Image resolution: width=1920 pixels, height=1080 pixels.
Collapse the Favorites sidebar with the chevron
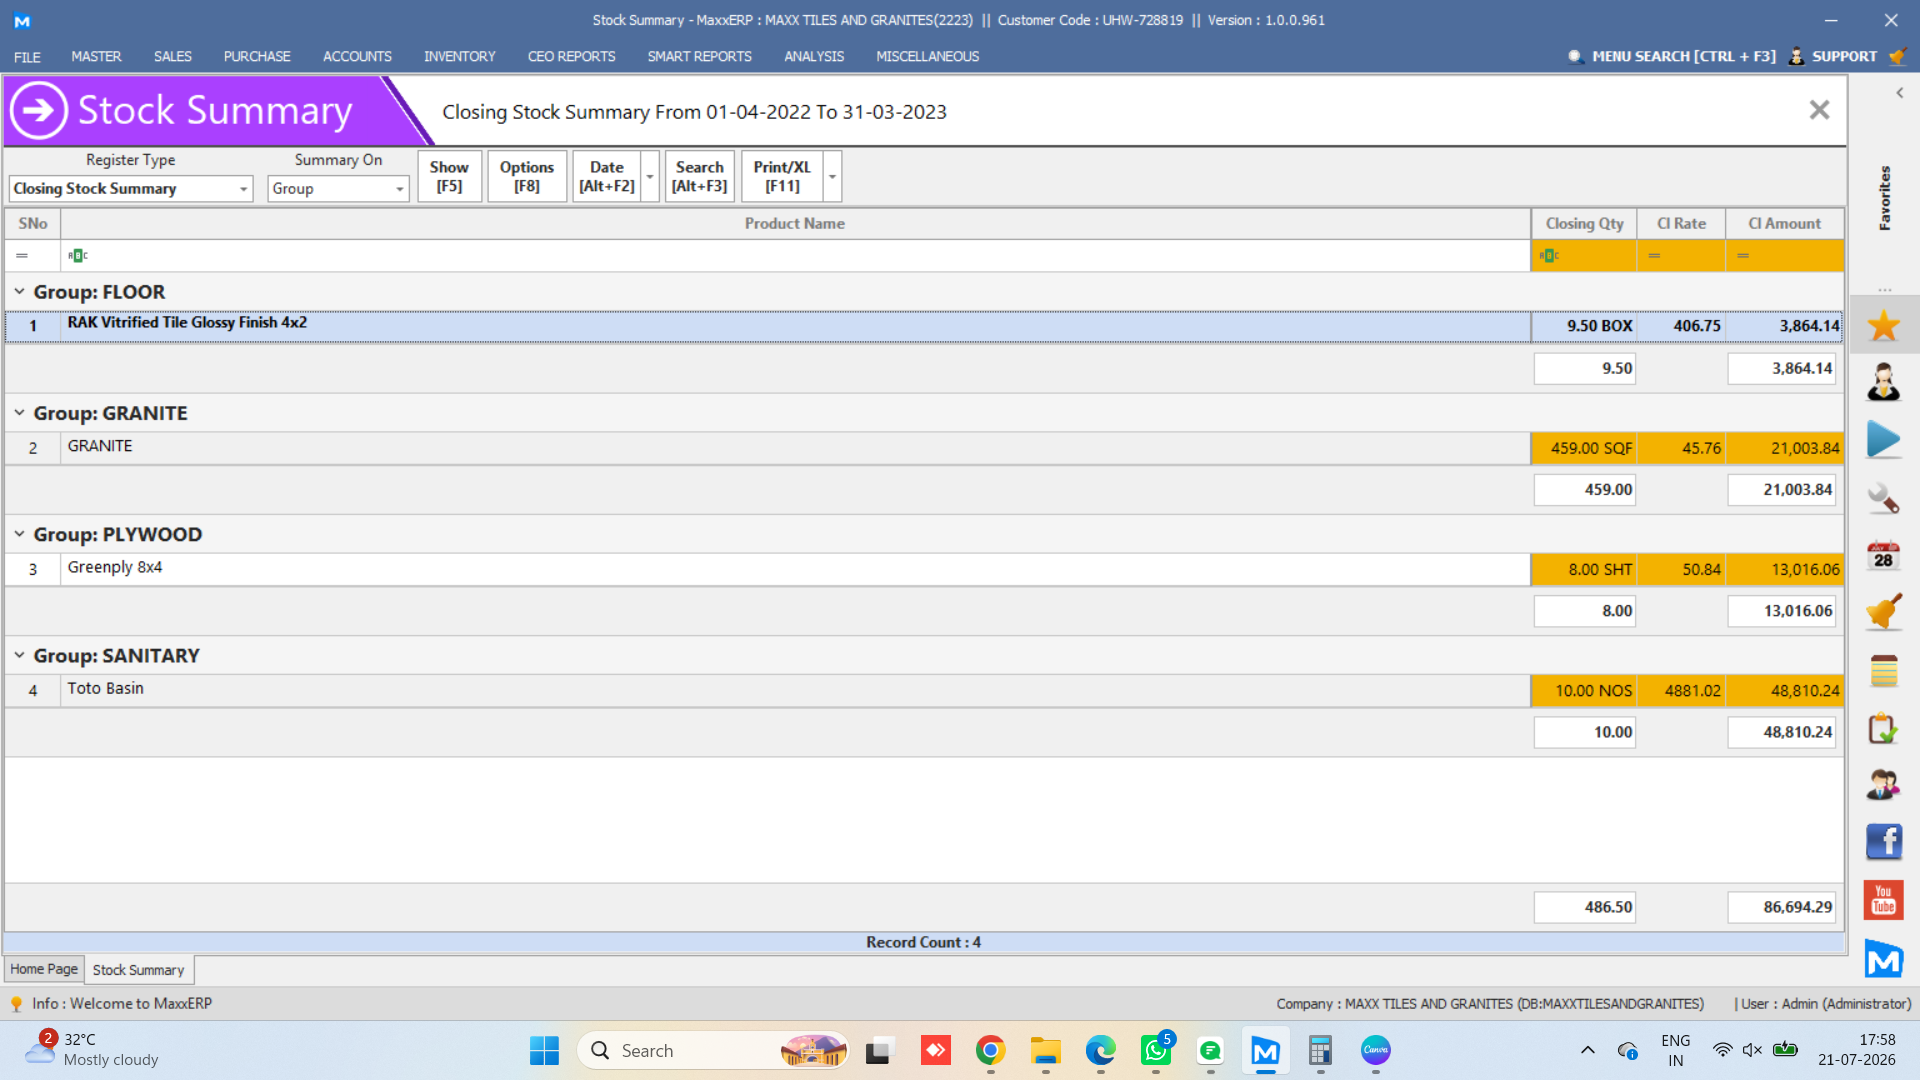click(1899, 93)
